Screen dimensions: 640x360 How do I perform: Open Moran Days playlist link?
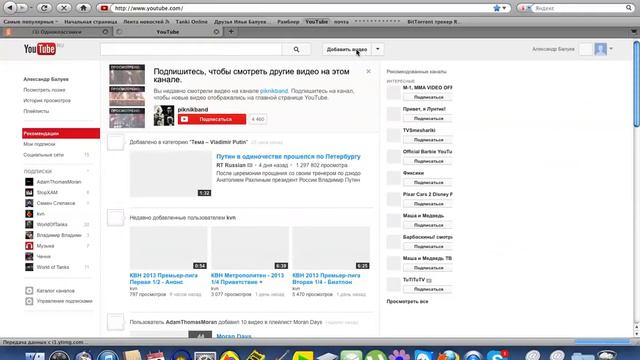[233, 336]
